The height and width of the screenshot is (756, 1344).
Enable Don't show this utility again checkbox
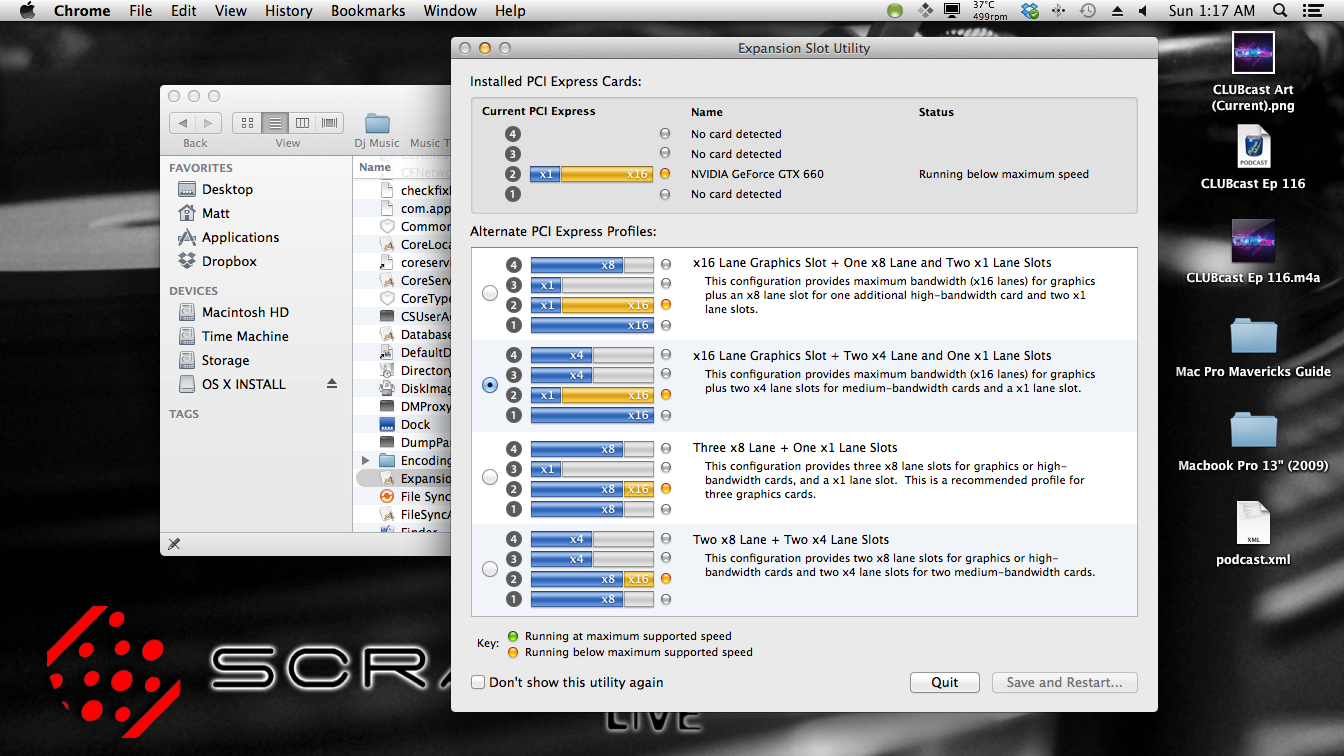479,682
